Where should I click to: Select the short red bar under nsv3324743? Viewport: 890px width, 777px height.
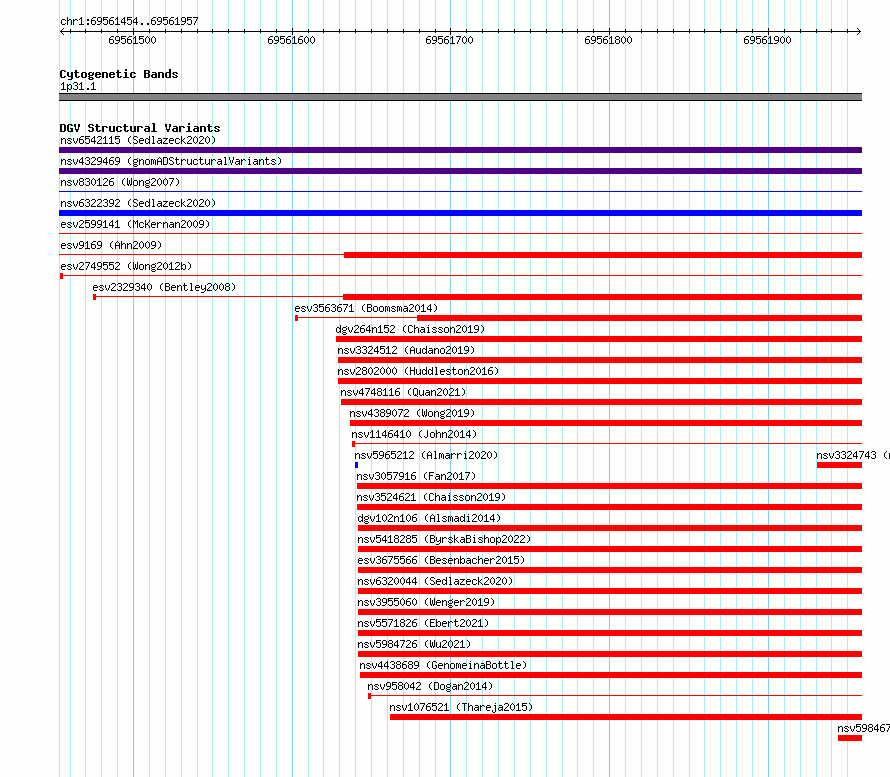point(839,465)
